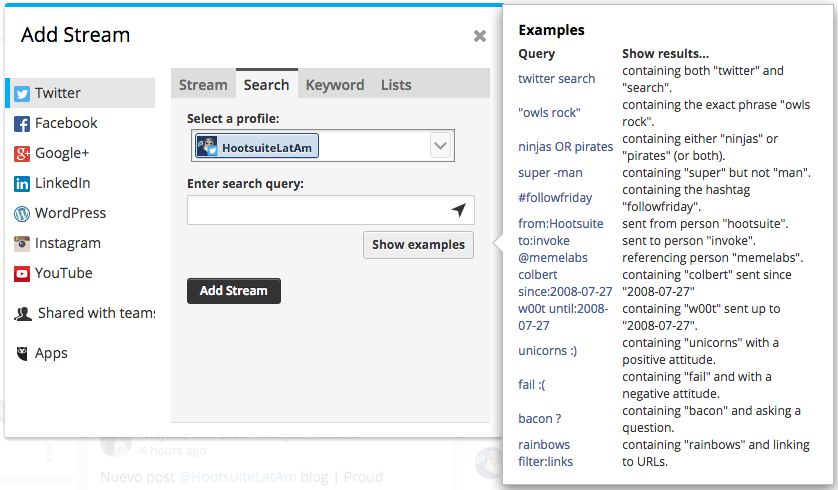
Task: Click the 'rainbows filter:links' example query
Action: 545,453
